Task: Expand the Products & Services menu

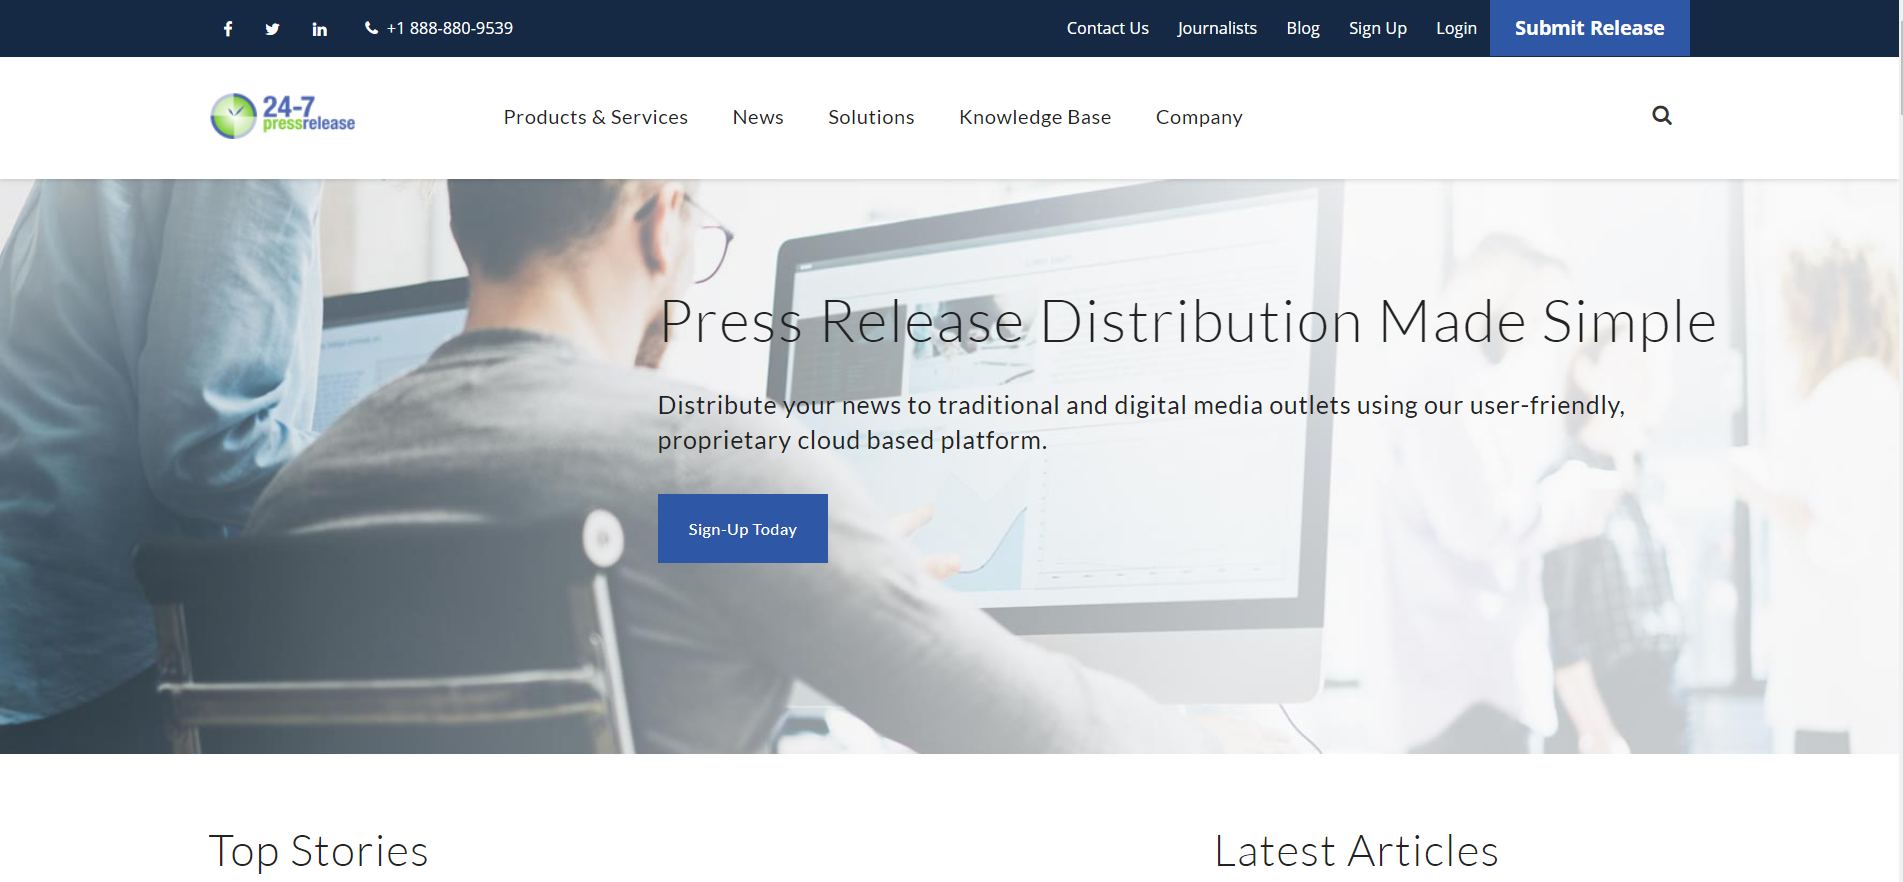Action: pyautogui.click(x=595, y=117)
